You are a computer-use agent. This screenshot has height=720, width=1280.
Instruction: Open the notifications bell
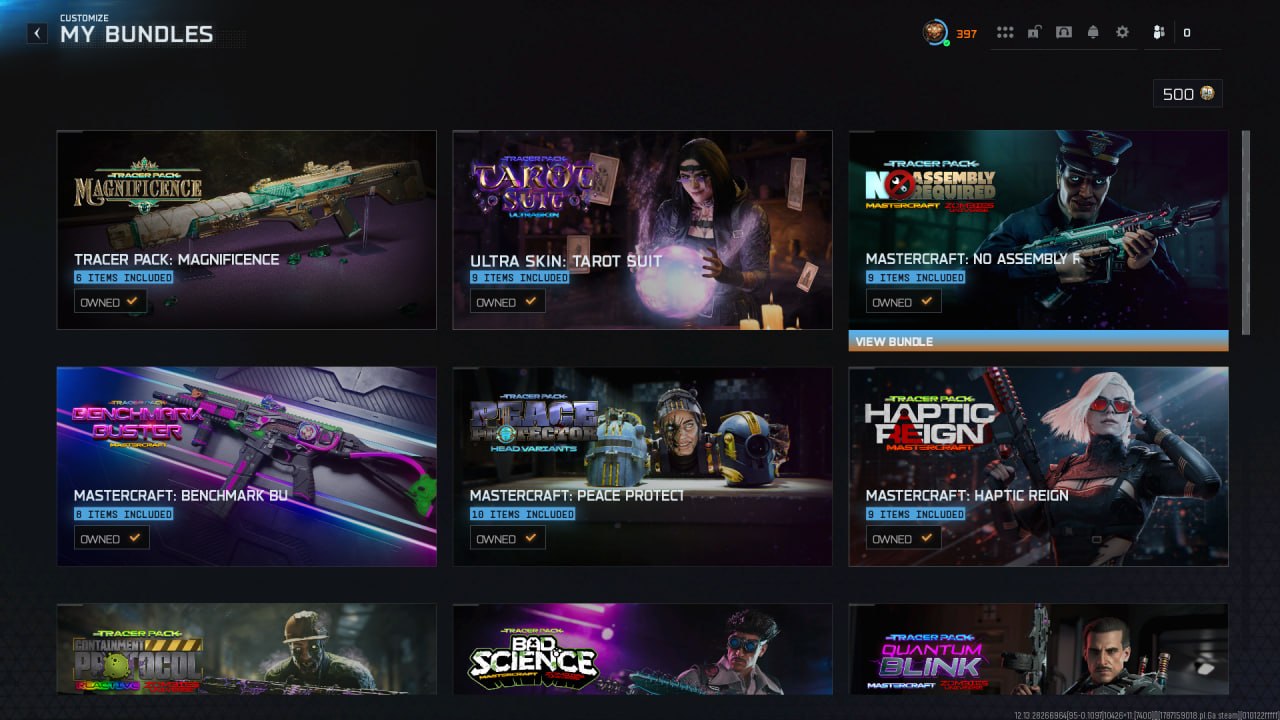pos(1093,33)
